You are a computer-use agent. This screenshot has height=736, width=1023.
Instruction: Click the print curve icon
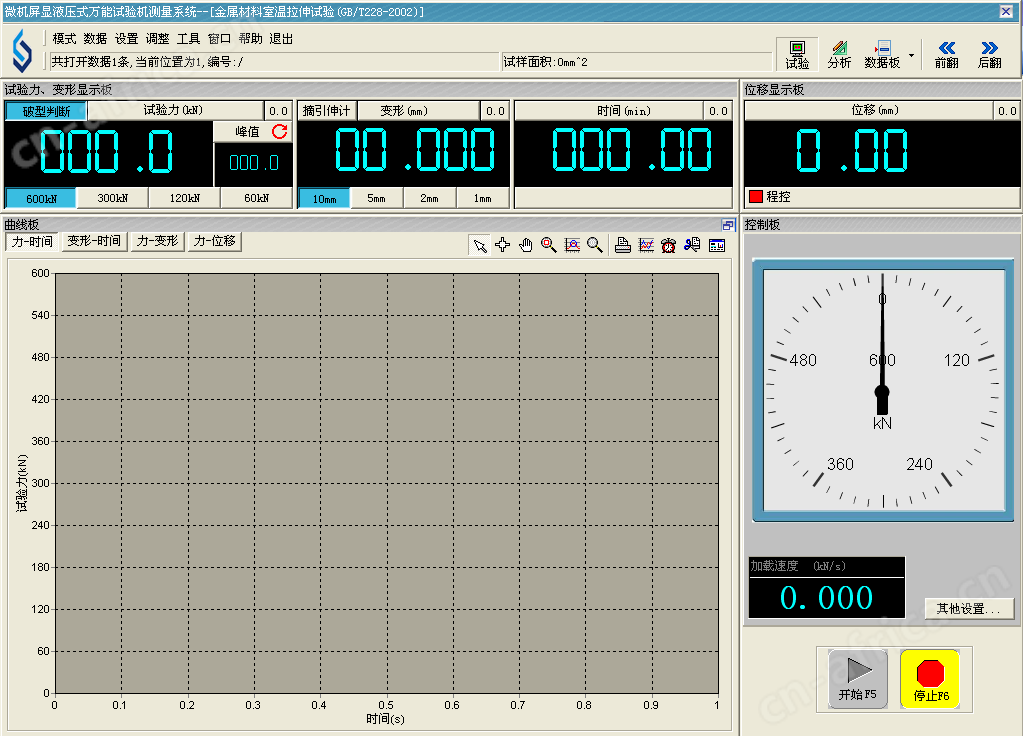[622, 245]
